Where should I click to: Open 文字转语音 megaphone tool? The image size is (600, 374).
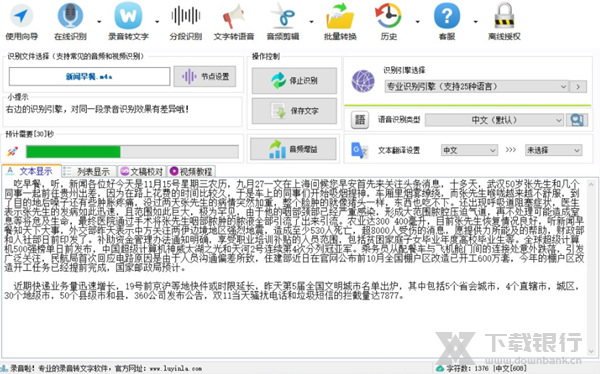tap(234, 21)
